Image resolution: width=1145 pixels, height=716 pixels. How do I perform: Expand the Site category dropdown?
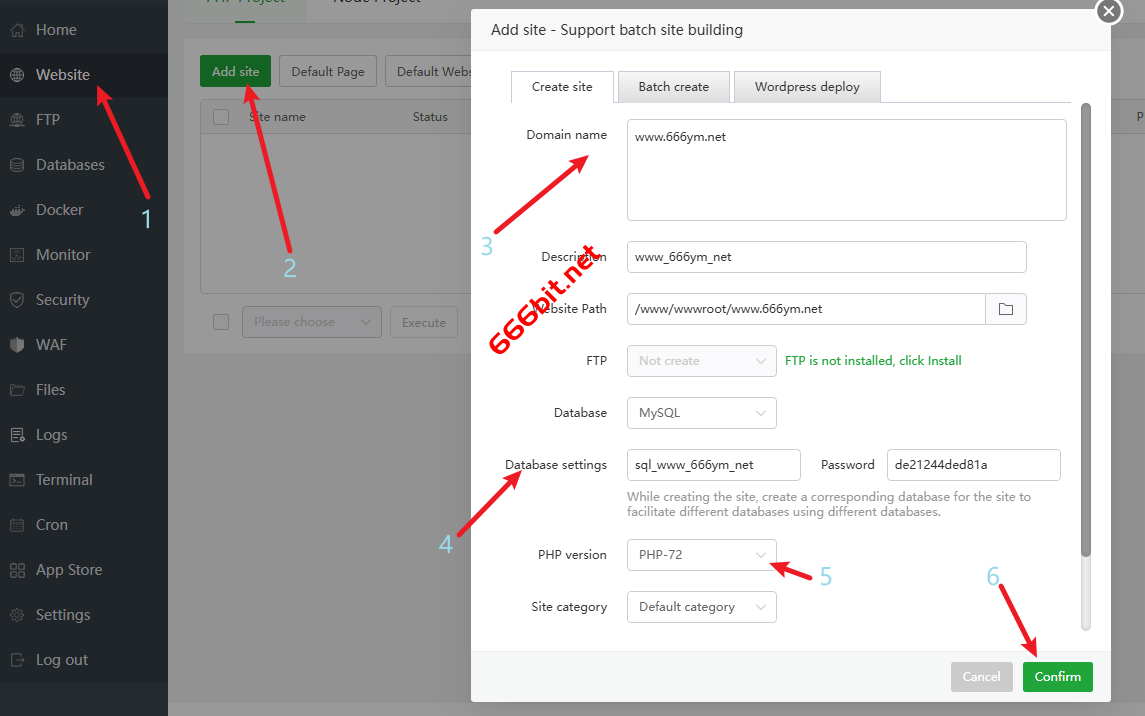point(701,607)
